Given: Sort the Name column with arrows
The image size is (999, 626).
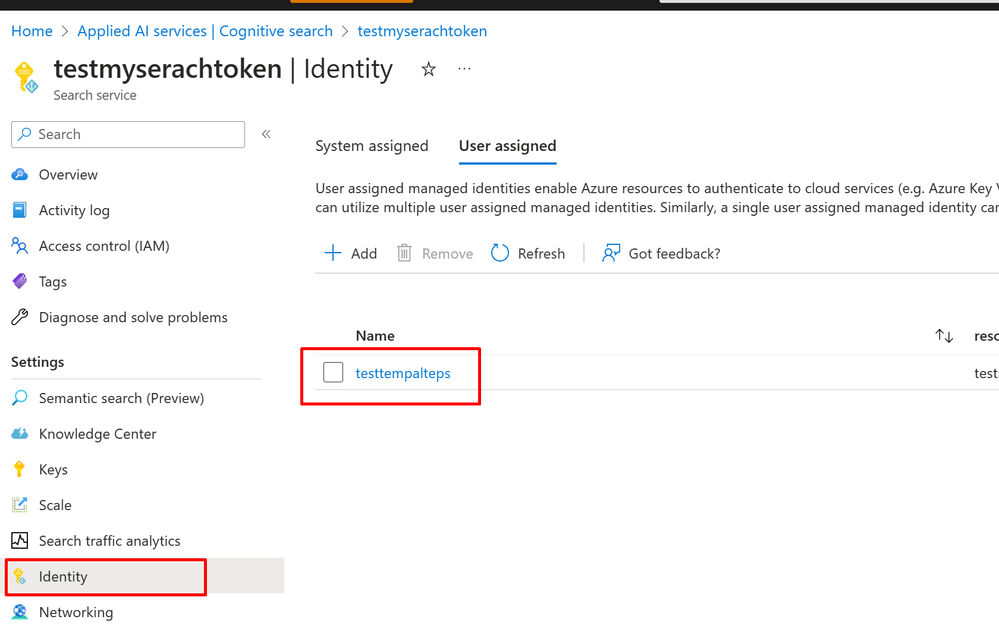Looking at the screenshot, I should coord(944,336).
